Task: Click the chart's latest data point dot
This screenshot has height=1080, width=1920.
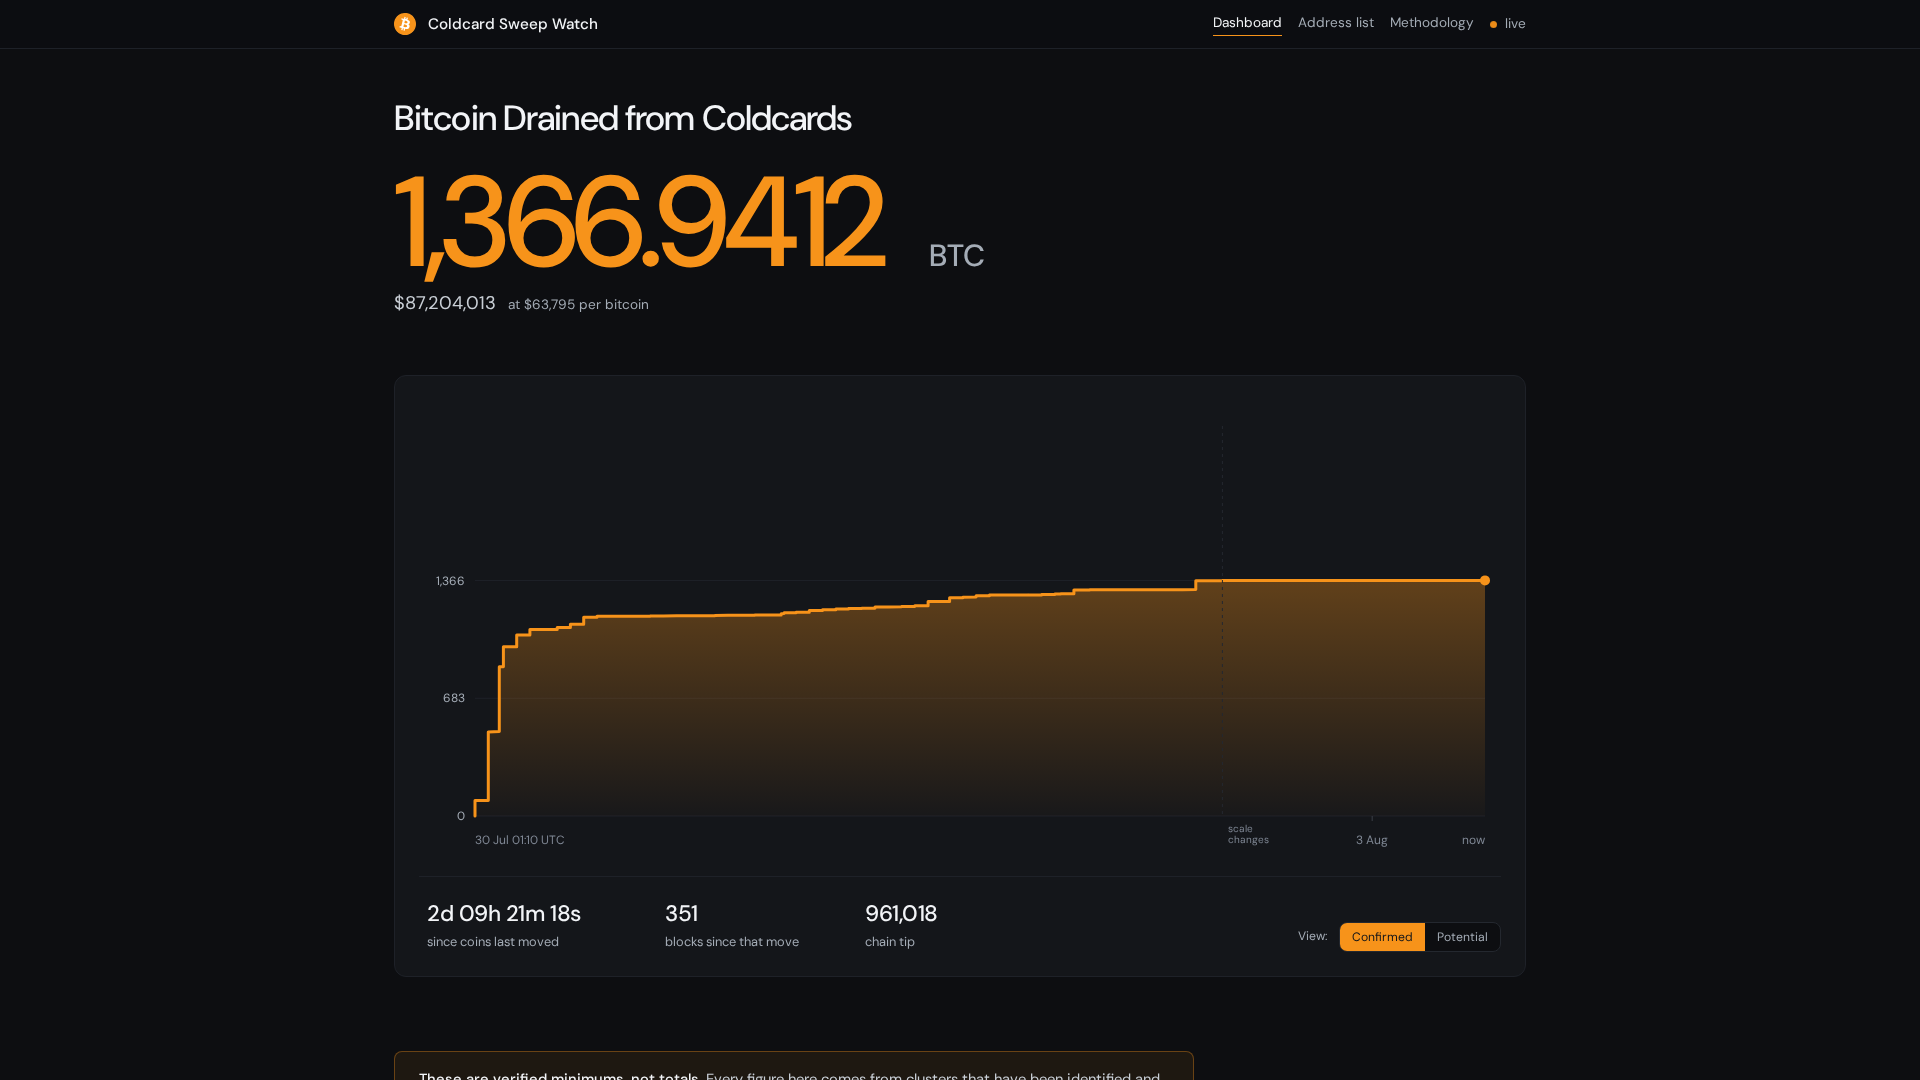Action: pyautogui.click(x=1485, y=580)
